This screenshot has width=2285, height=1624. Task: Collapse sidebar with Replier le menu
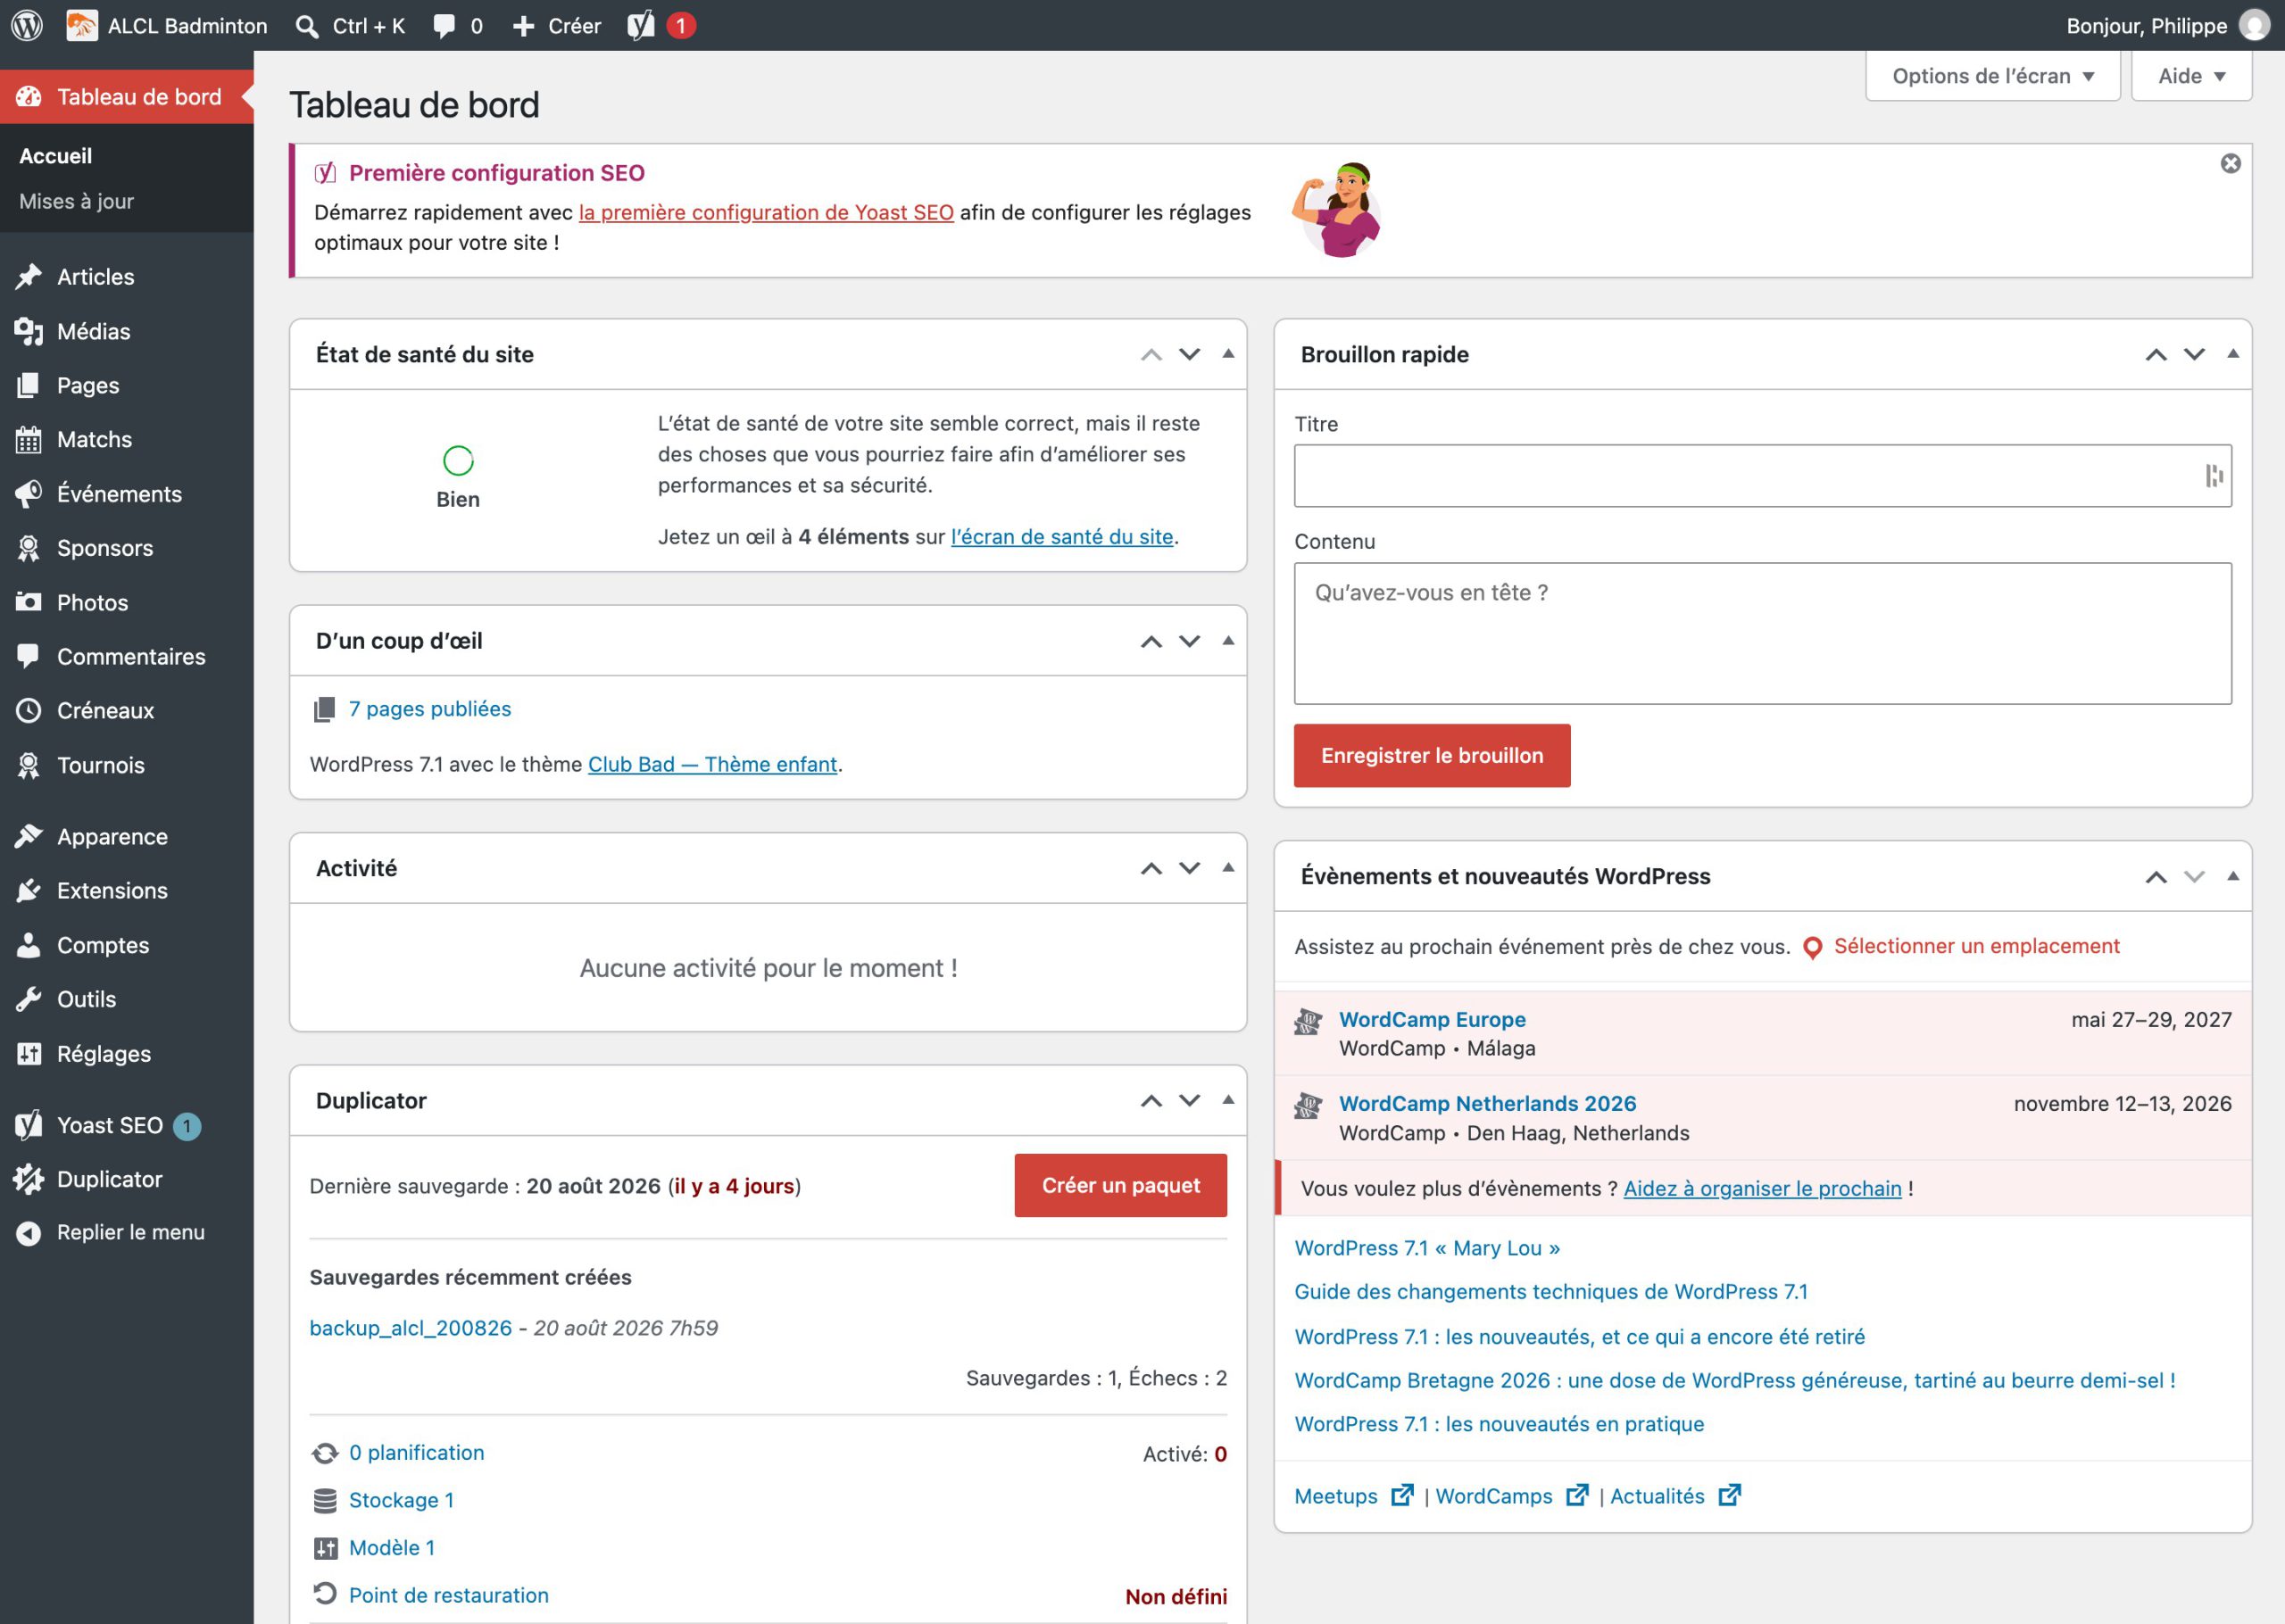pyautogui.click(x=127, y=1233)
